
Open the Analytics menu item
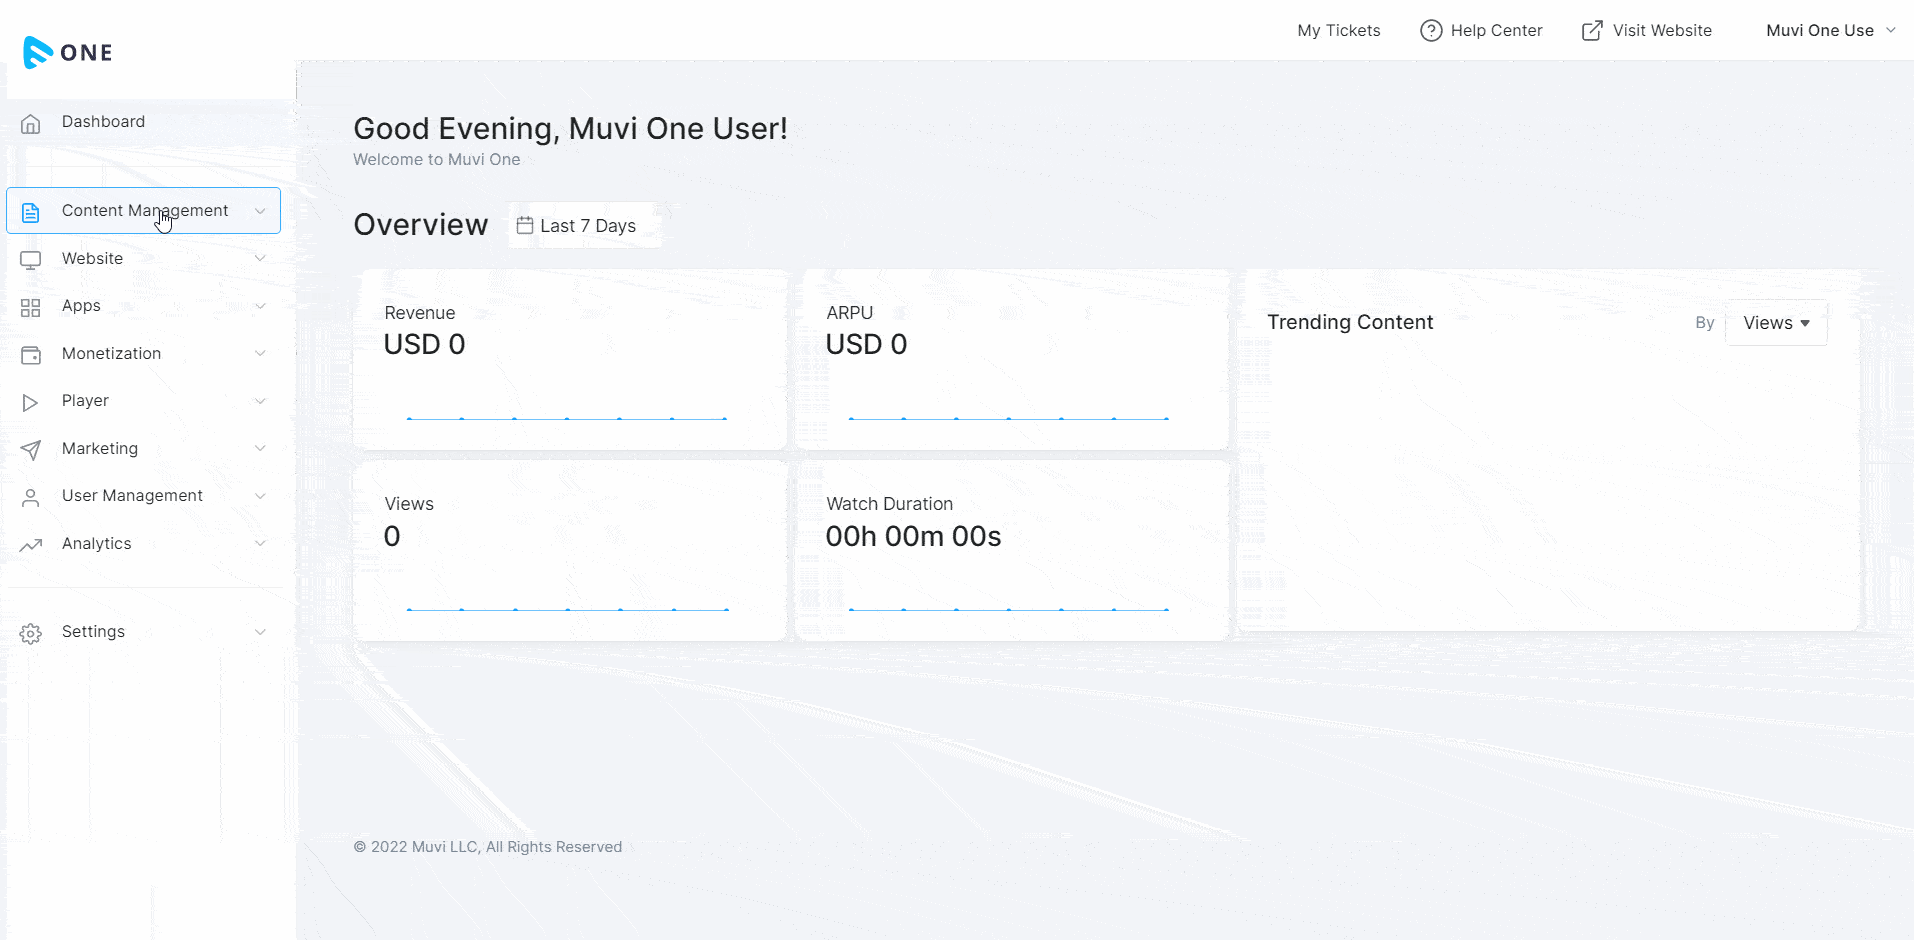tap(97, 544)
